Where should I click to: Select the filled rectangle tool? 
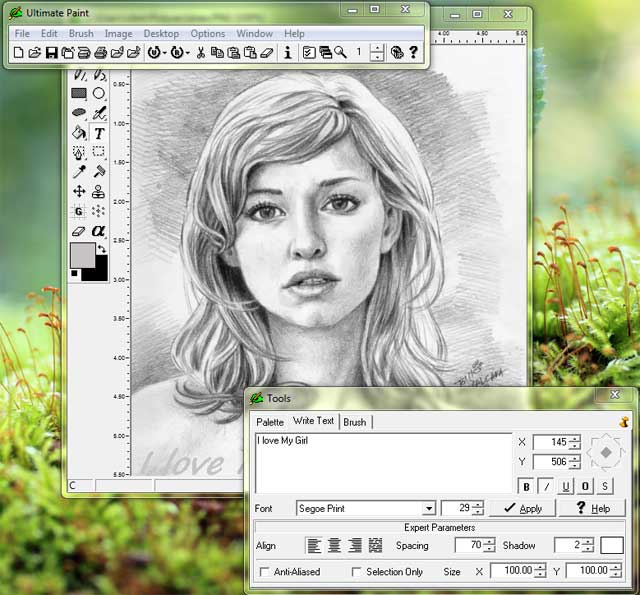(79, 93)
